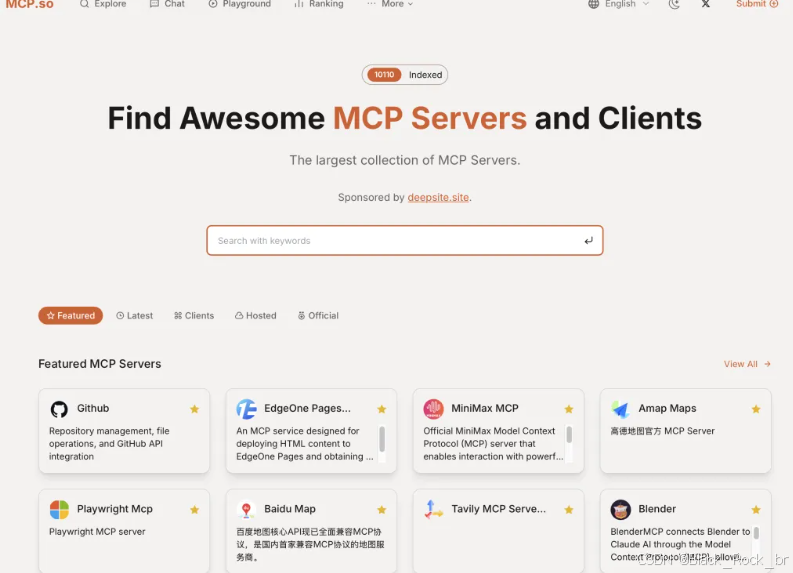Click the Github octocat icon
The width and height of the screenshot is (793, 573).
pyautogui.click(x=59, y=409)
